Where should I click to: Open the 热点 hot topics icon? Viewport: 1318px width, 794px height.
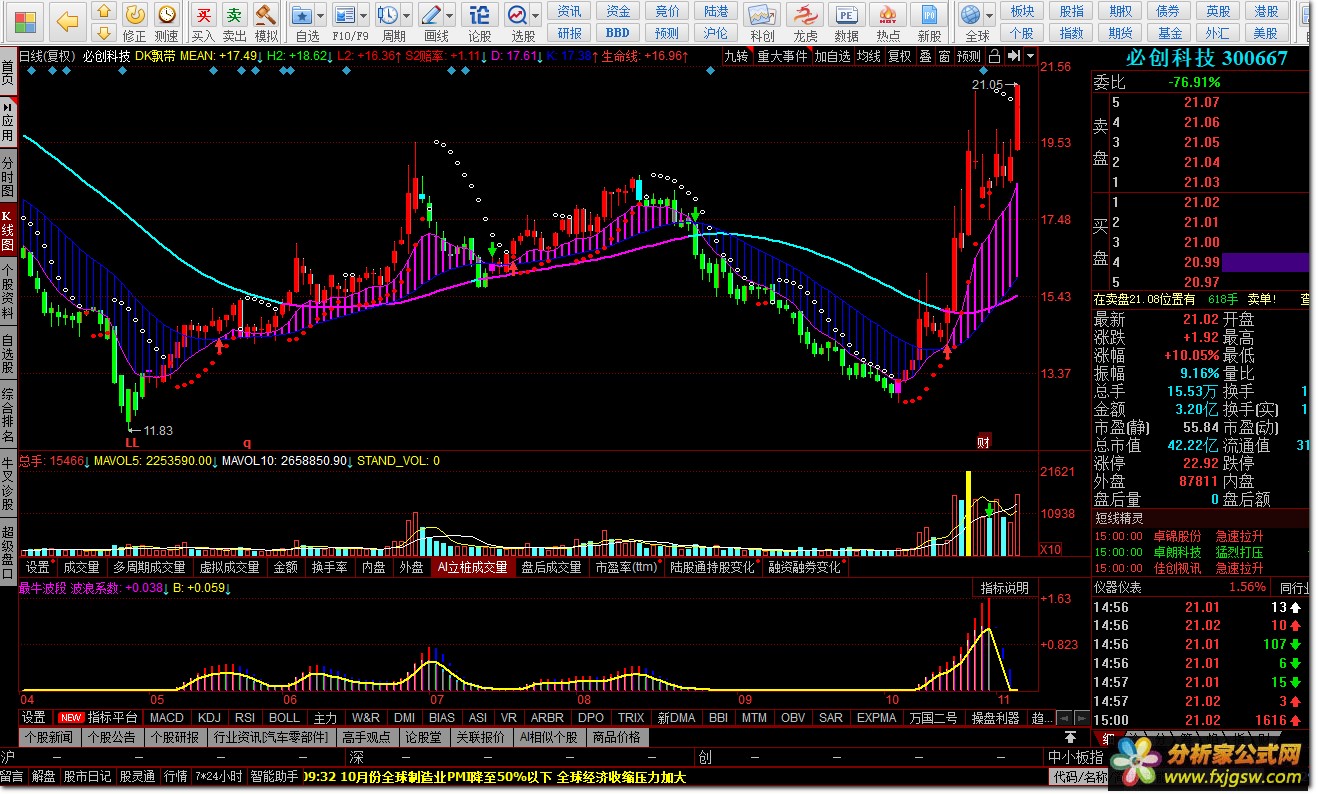[x=888, y=22]
